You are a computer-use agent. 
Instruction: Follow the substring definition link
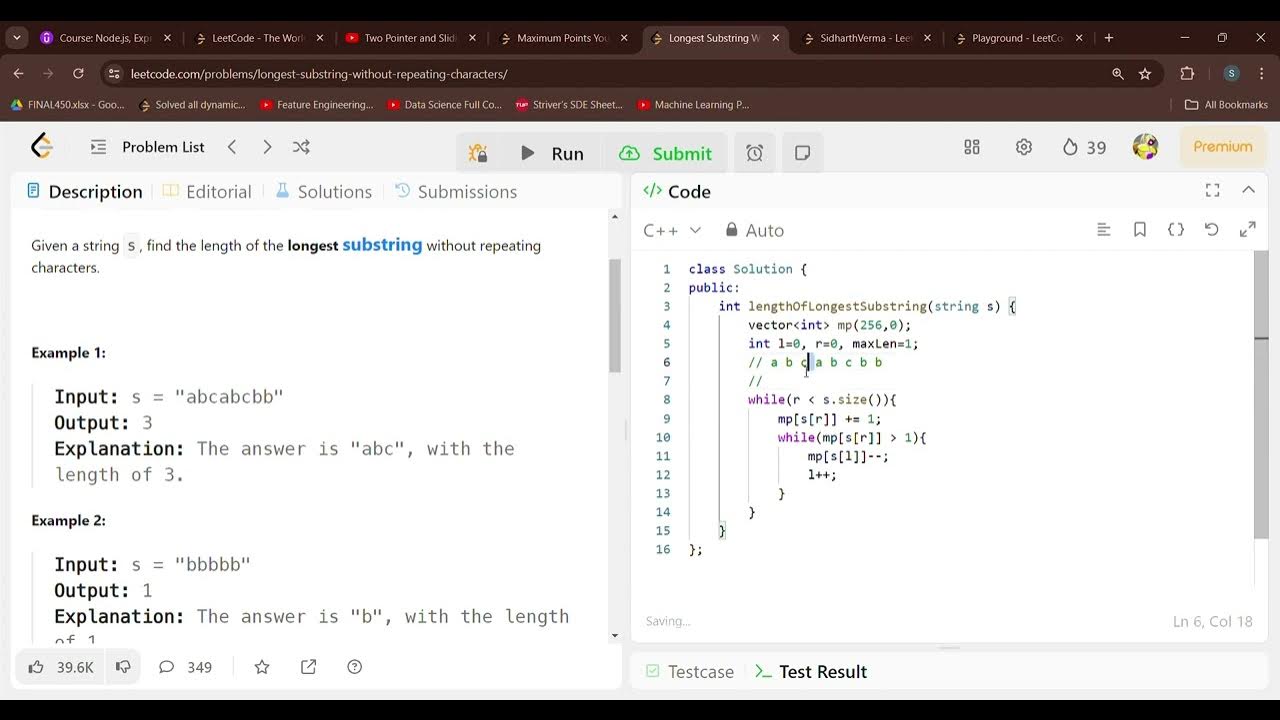(382, 245)
